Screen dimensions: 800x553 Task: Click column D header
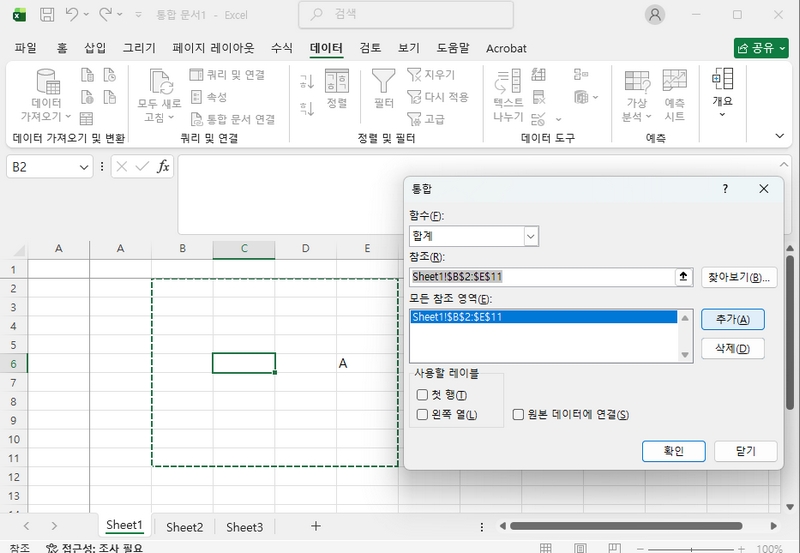[x=306, y=248]
